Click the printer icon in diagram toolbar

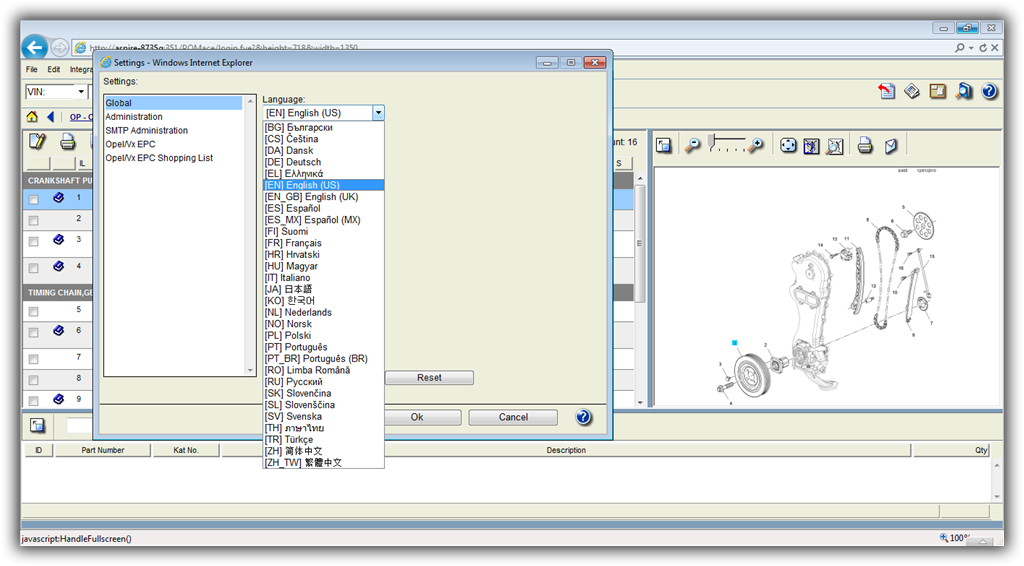[x=865, y=146]
